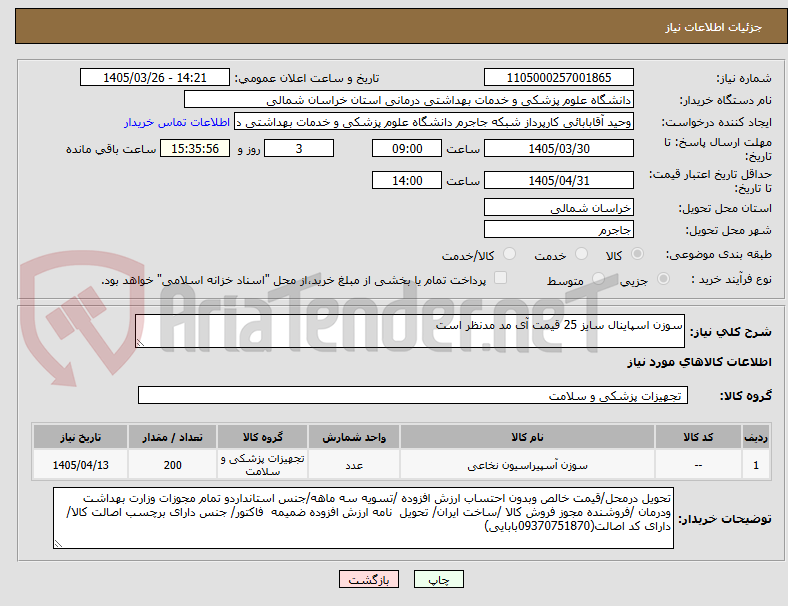
Task: Open the اطلاعات تماس خریدار link
Action: tap(177, 122)
